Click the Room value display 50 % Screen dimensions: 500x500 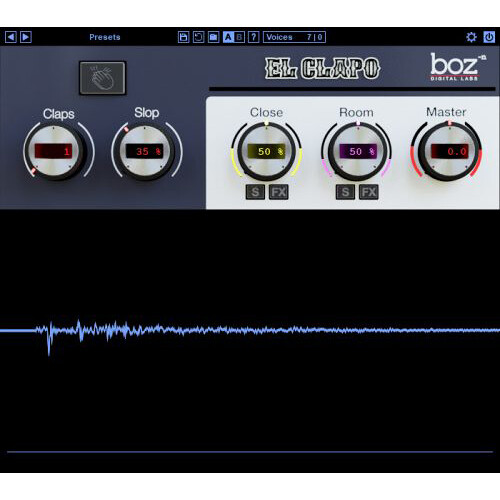point(358,151)
